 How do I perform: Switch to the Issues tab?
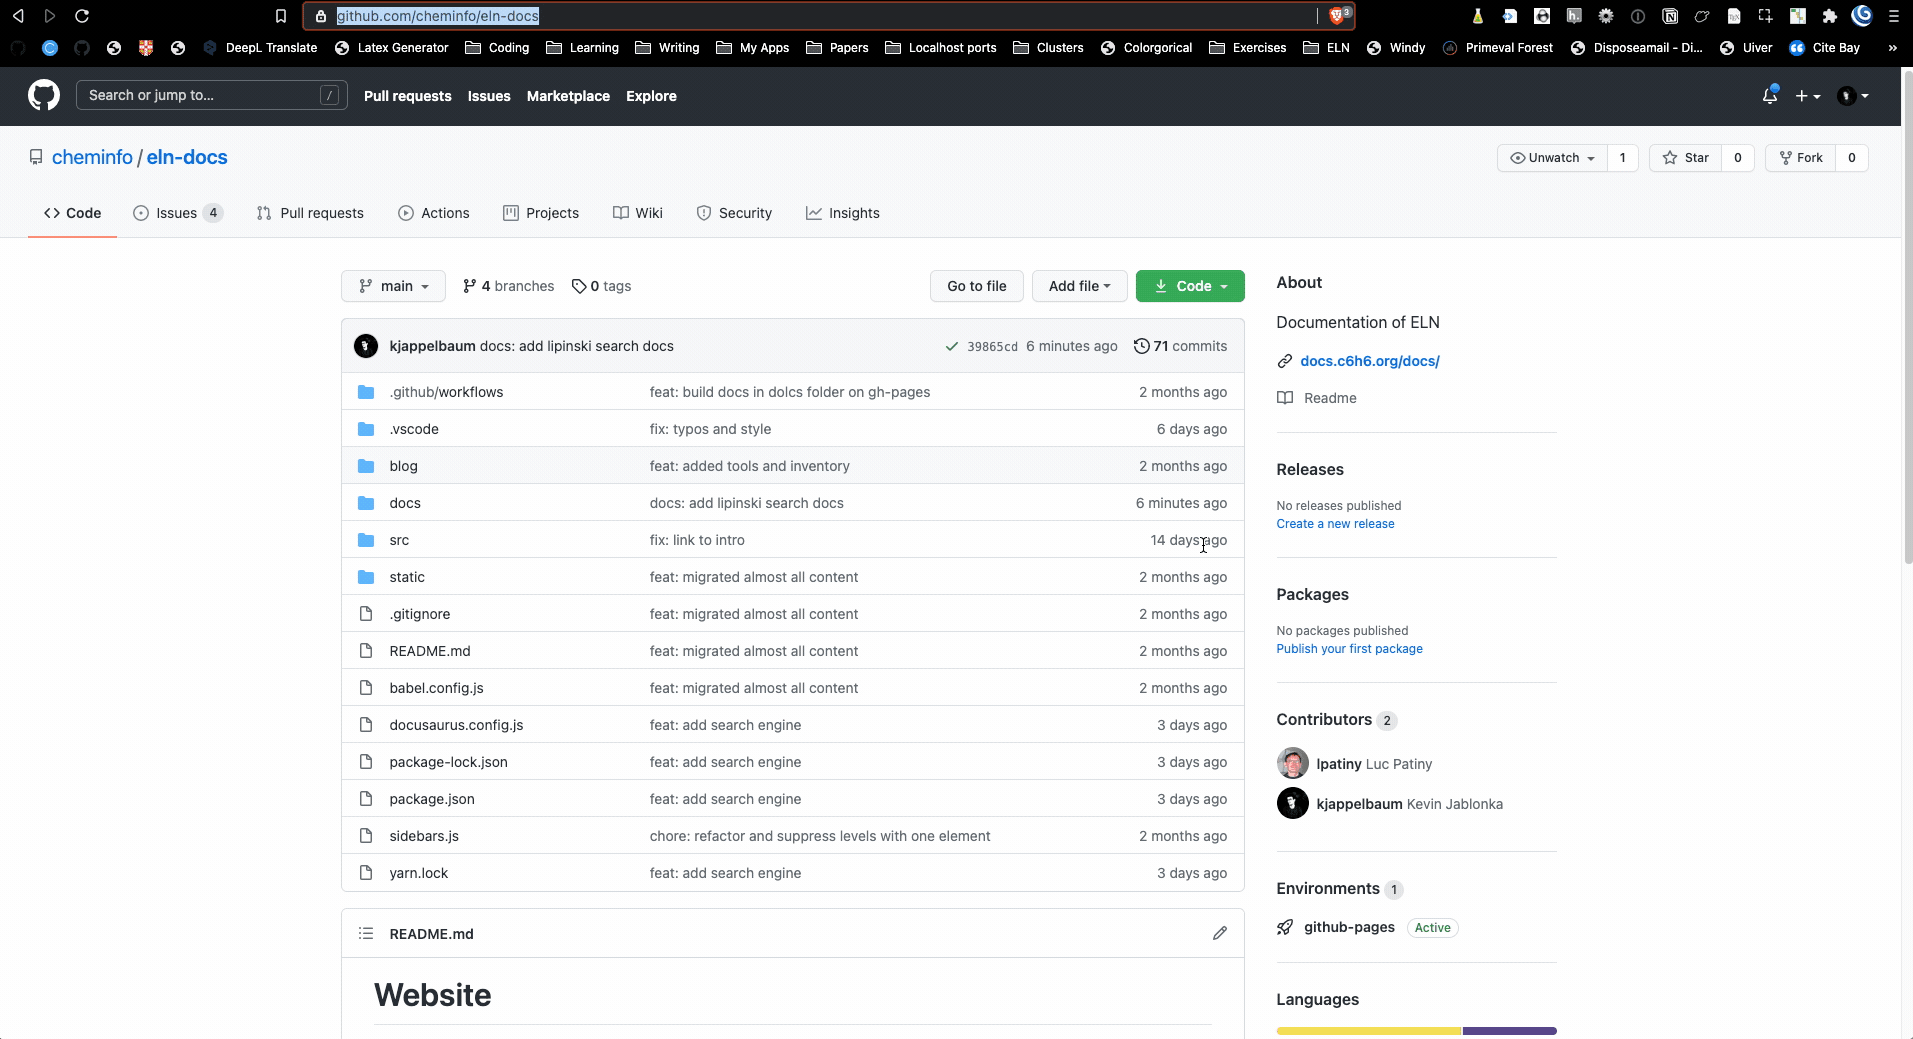178,213
